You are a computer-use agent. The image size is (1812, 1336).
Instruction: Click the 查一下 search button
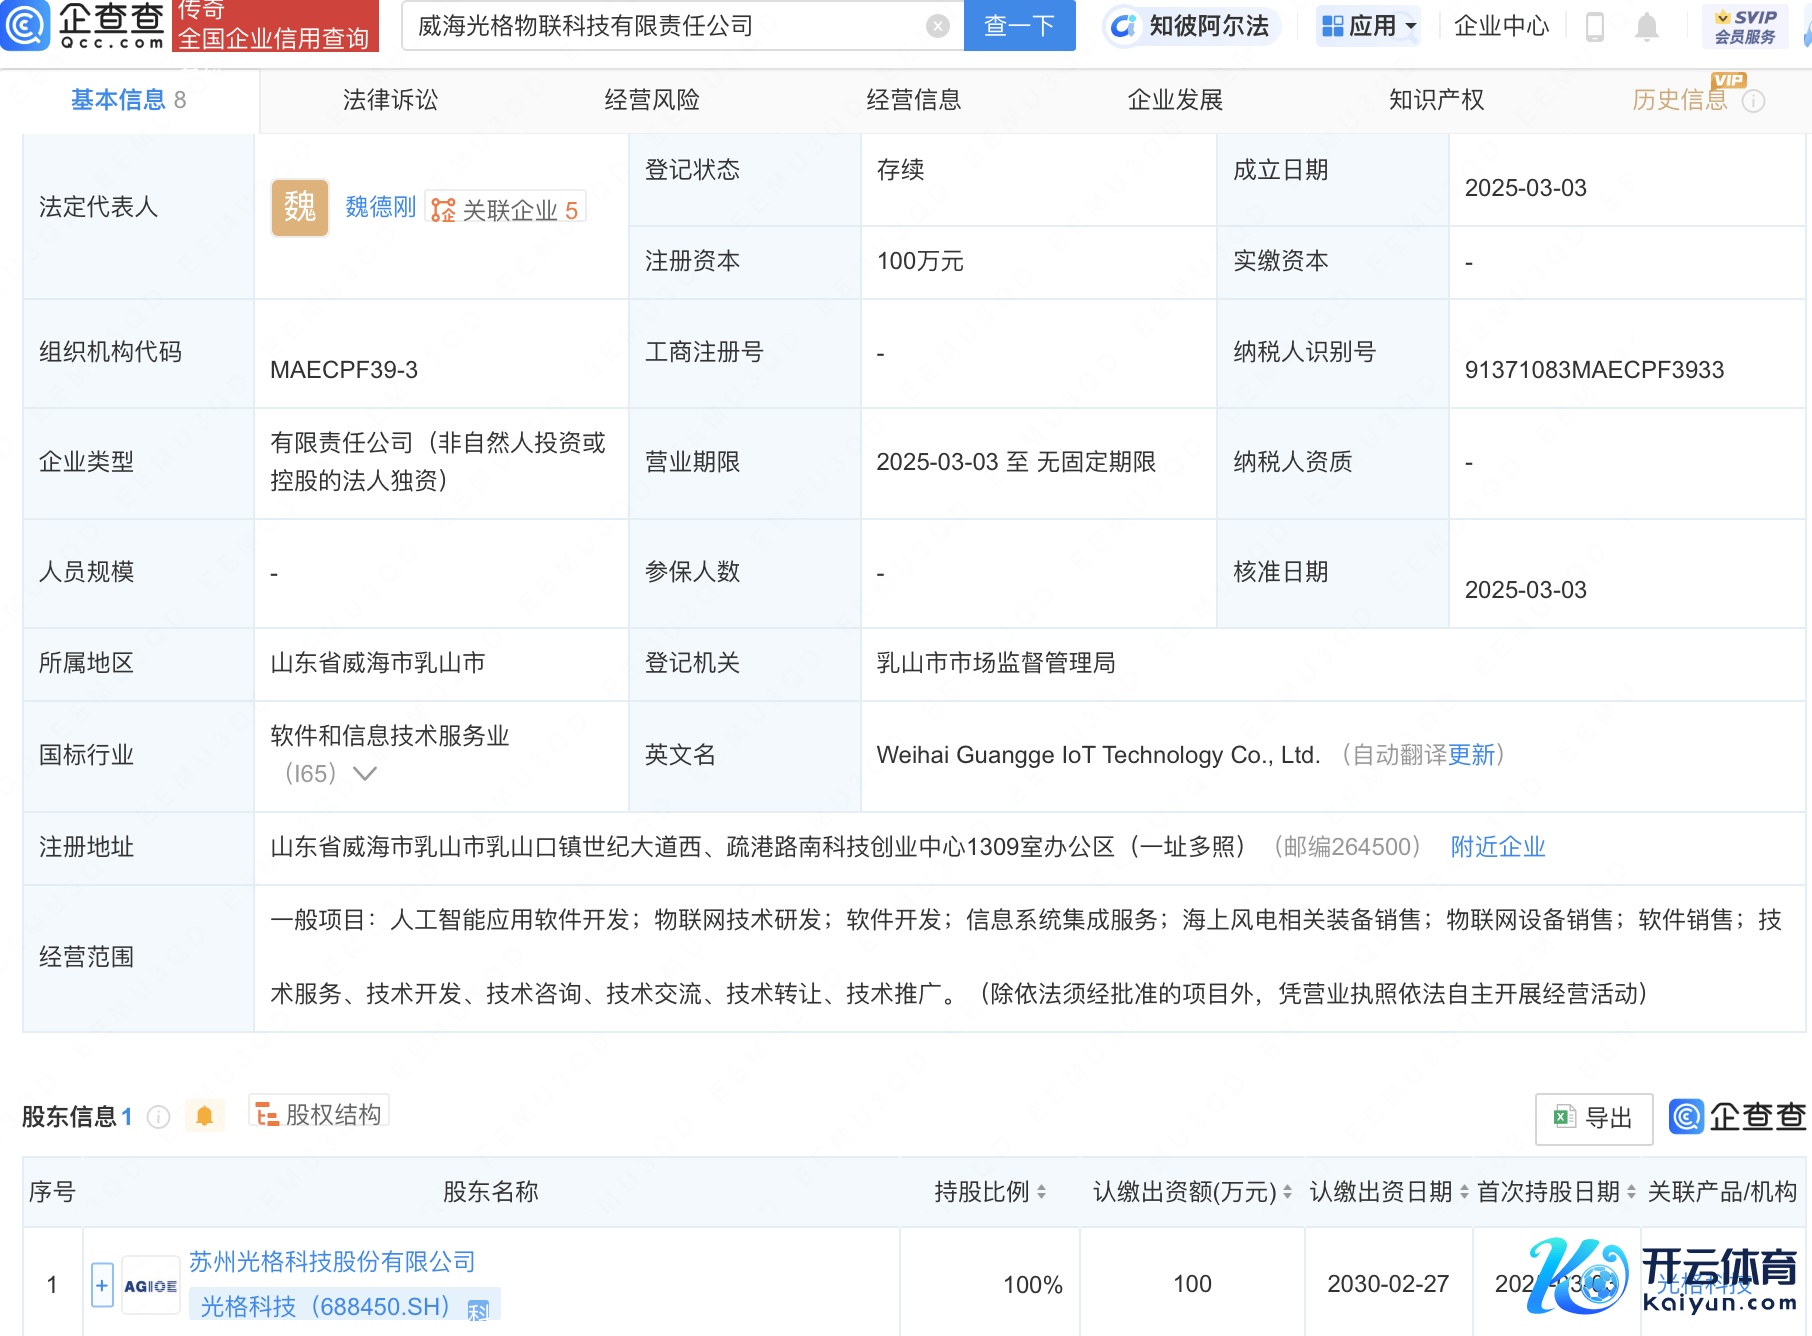coord(1019,26)
